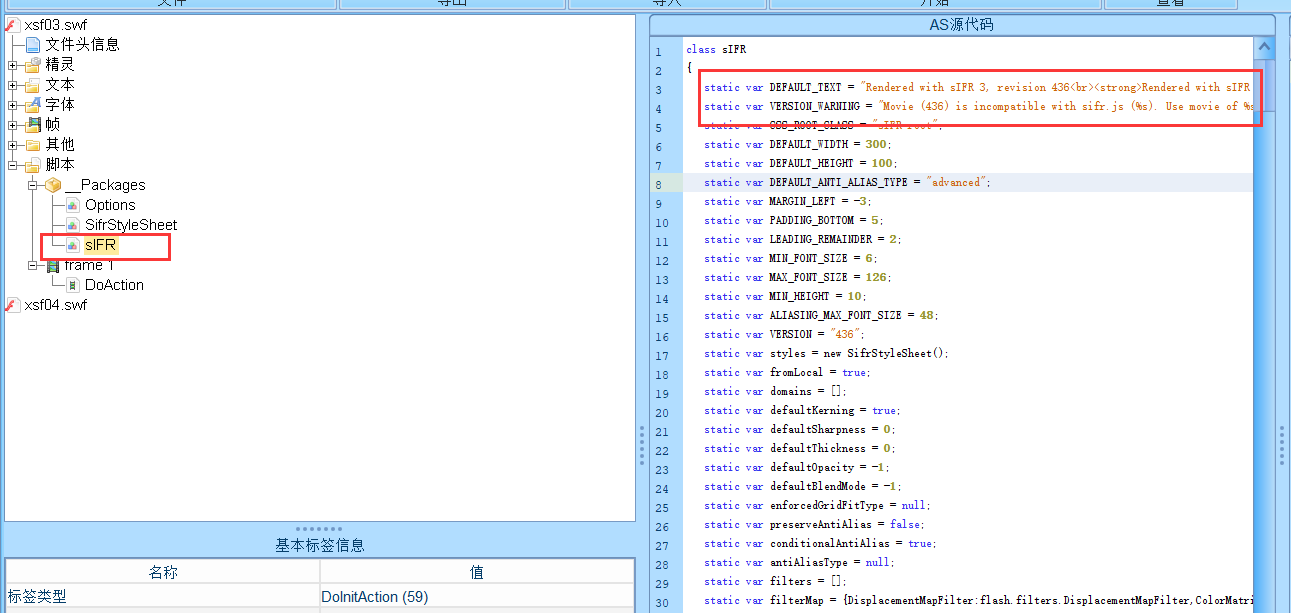The width and height of the screenshot is (1291, 613).
Task: Click the code panel scrollbar up arrow
Action: (1266, 45)
